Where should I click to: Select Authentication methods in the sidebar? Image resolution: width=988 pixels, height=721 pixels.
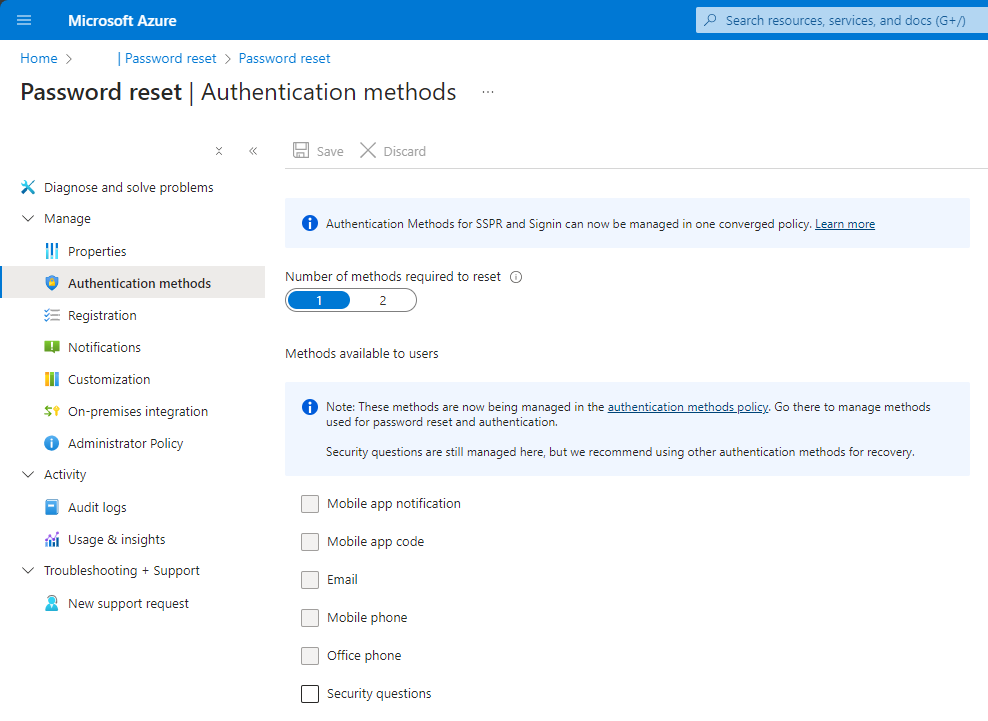point(132,283)
